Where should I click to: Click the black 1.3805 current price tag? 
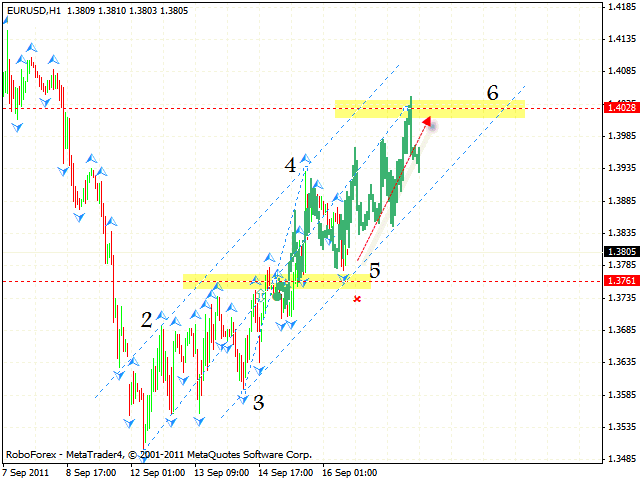(617, 252)
